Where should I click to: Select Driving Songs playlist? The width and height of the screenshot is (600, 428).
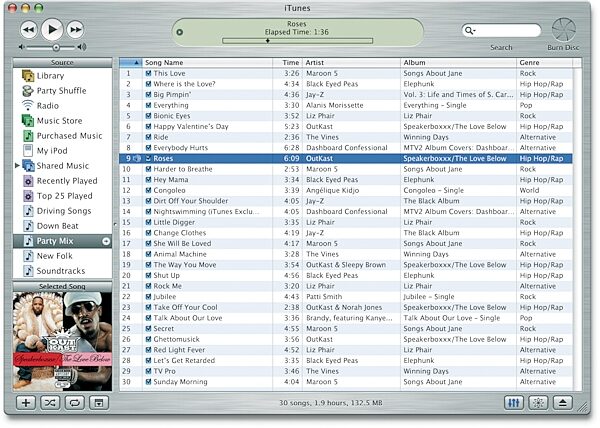tap(57, 211)
